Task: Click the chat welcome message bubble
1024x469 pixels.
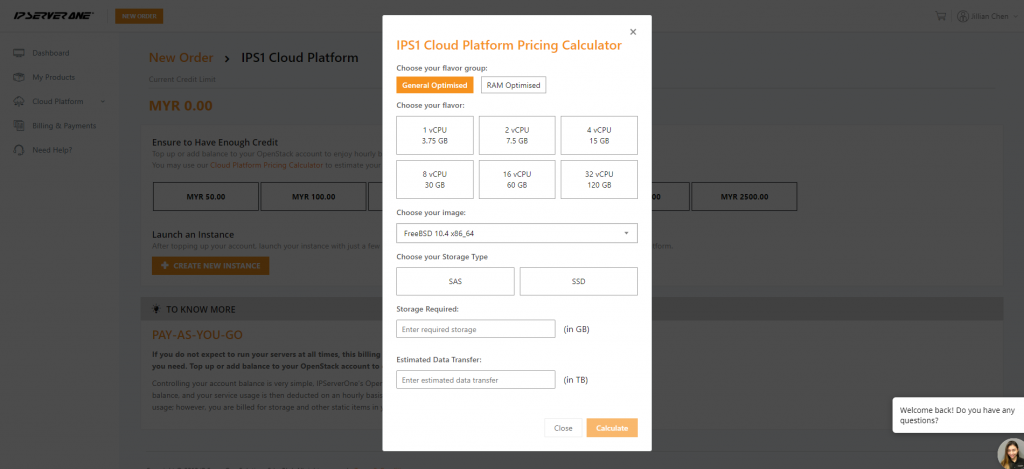Action: point(958,415)
